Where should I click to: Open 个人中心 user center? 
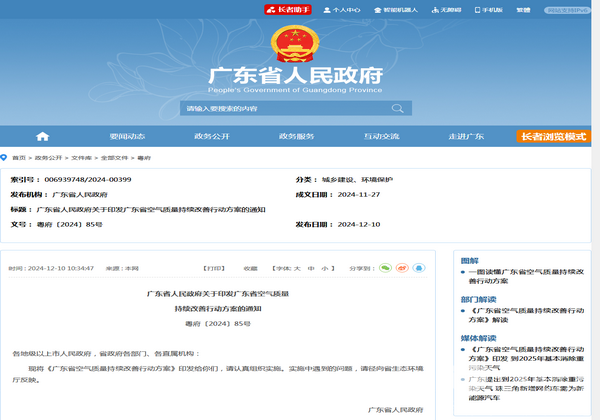345,9
